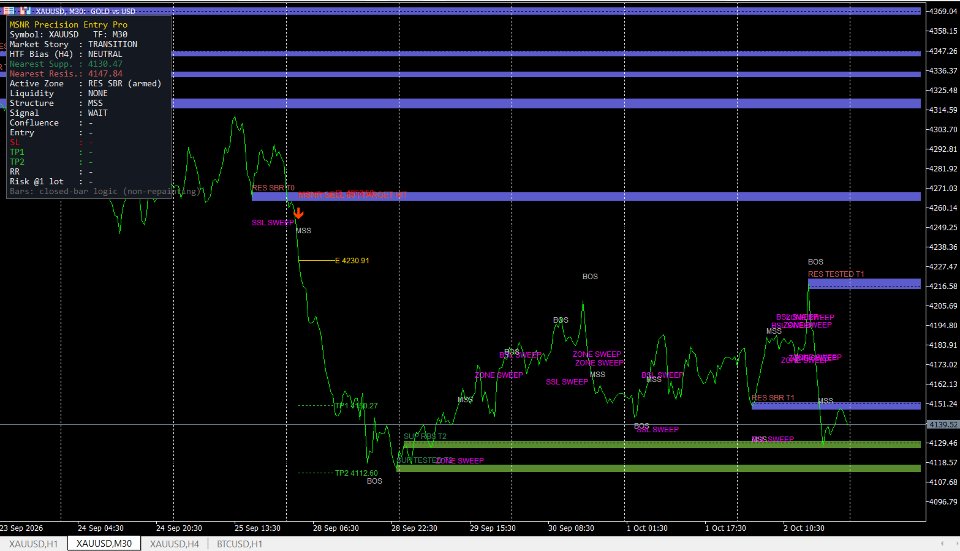The width and height of the screenshot is (960, 551).
Task: Click the Structure MSS row in panel
Action: pos(56,103)
